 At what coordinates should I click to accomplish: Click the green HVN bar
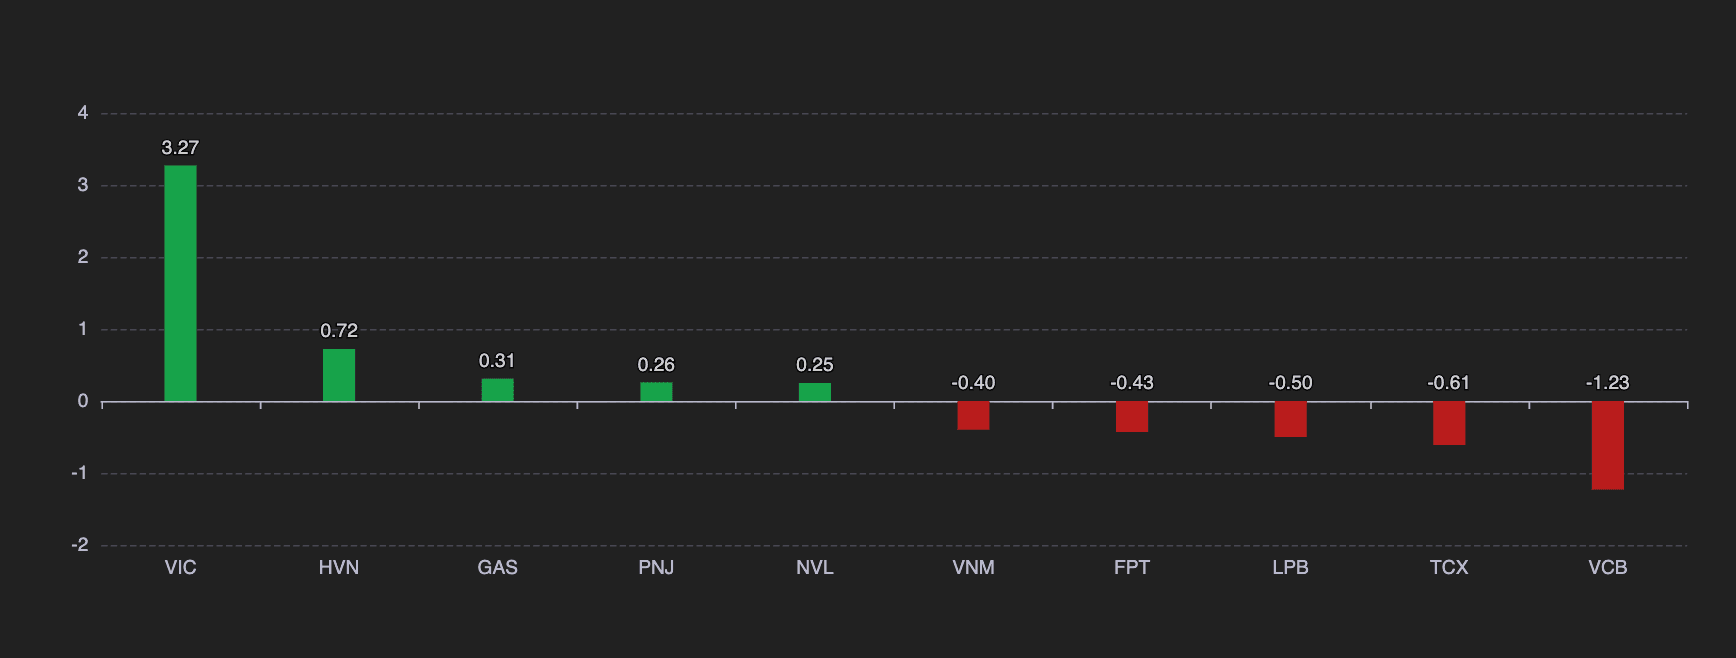pyautogui.click(x=339, y=375)
